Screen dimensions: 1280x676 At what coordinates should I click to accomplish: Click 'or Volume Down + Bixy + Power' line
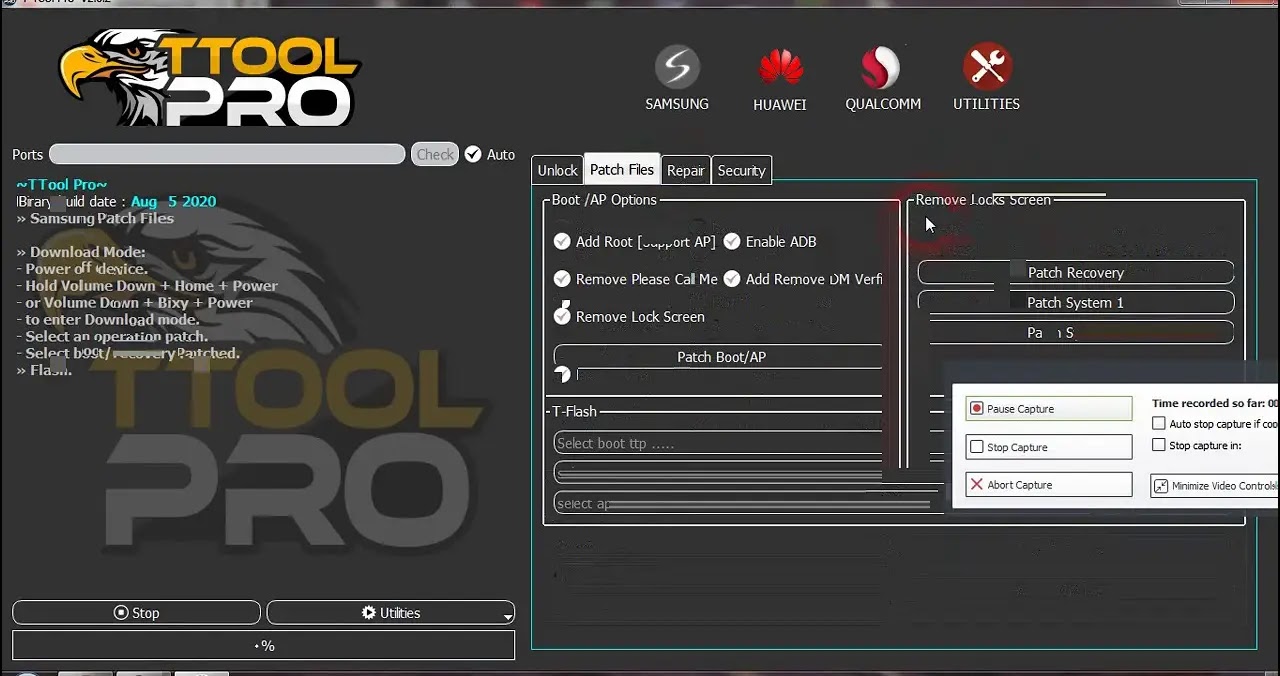tap(135, 302)
